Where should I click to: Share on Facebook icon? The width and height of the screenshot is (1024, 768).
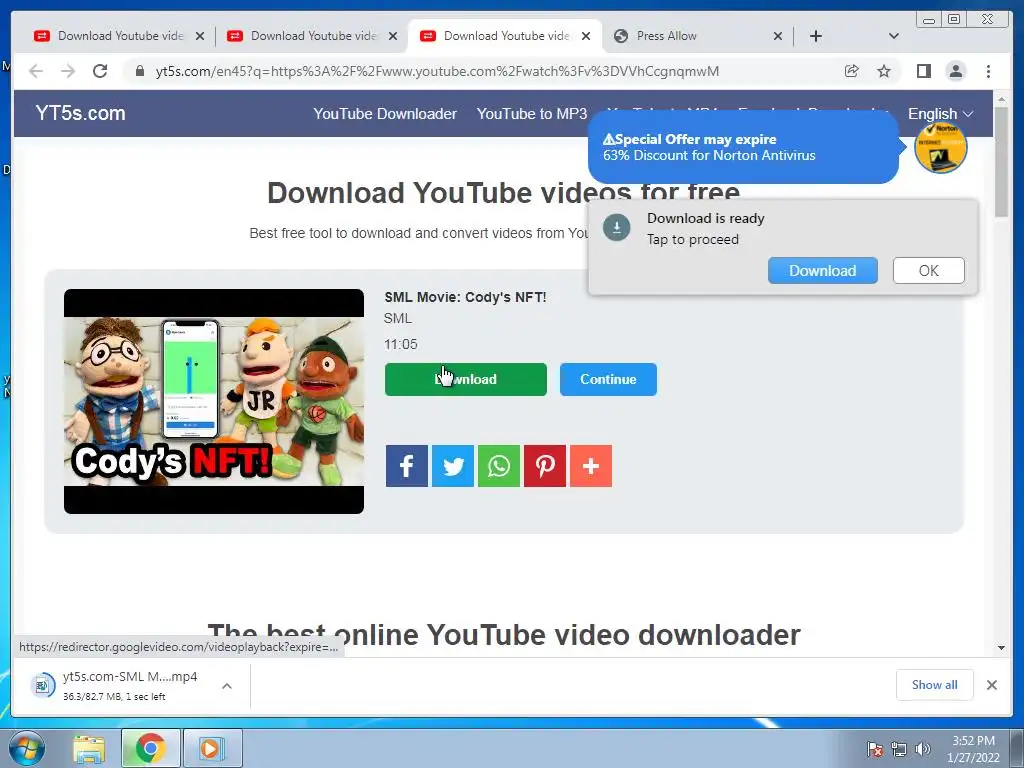point(406,466)
